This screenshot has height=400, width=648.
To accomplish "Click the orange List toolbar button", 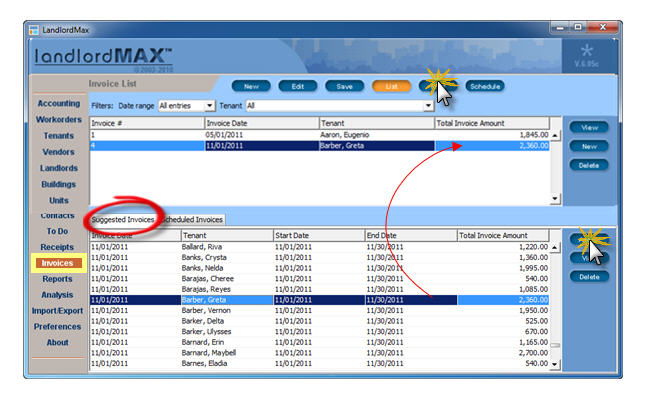I will point(391,86).
